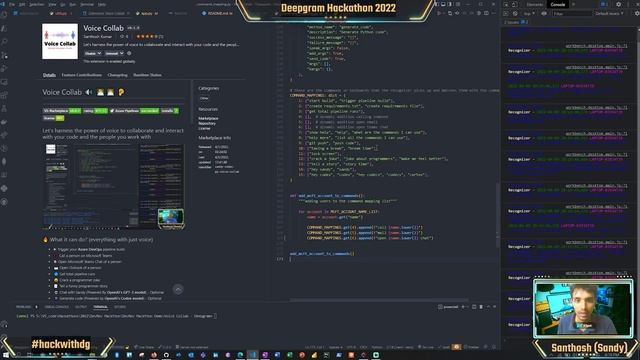
Task: Select the Extension: Voice Collab editor tab
Action: [106, 13]
